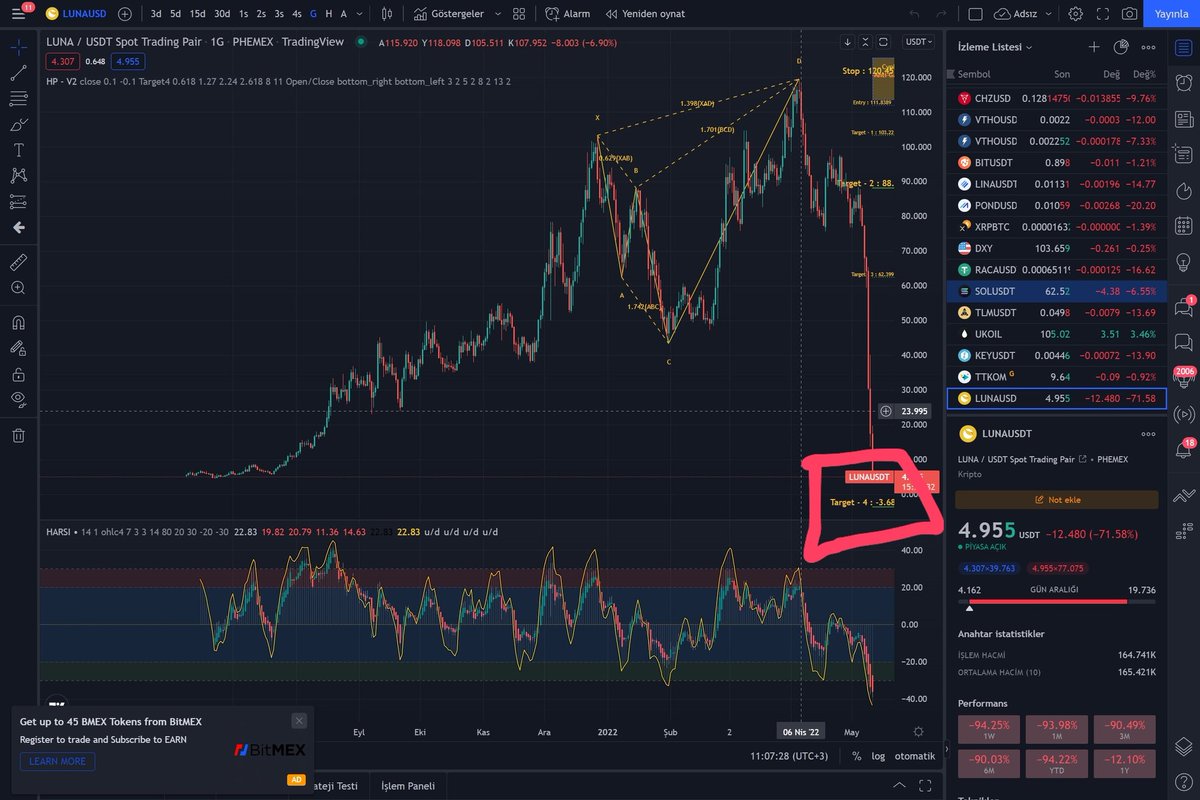Select CHZUSD in the watchlist
1200x800 pixels.
coord(1057,98)
